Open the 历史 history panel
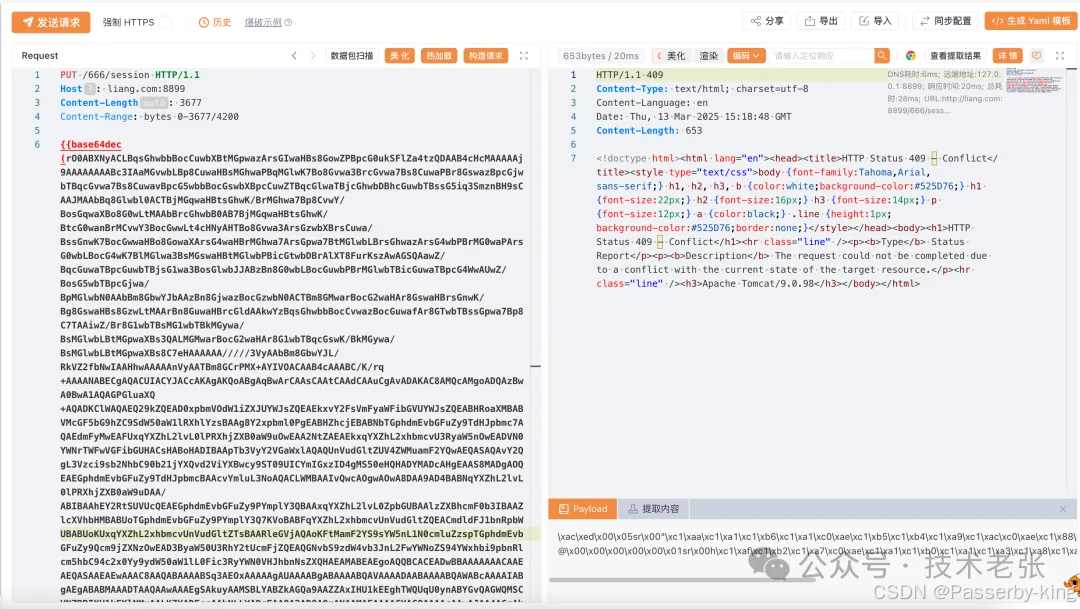The width and height of the screenshot is (1080, 609). tap(215, 22)
